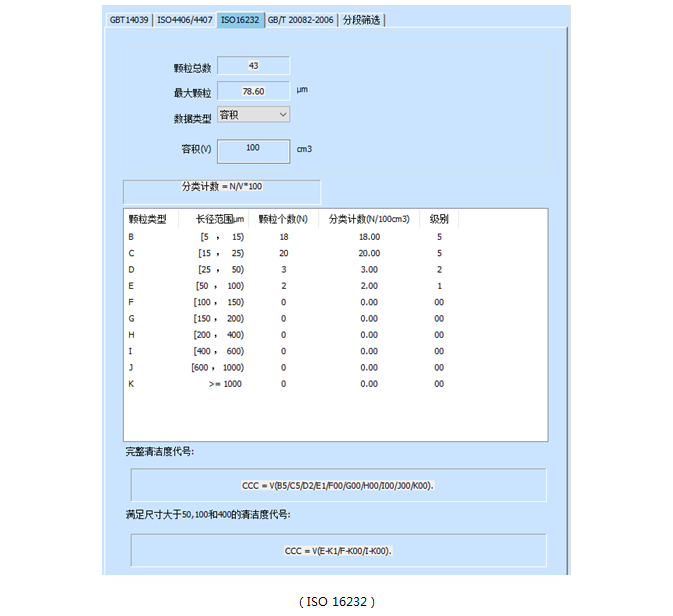The width and height of the screenshot is (673, 616).
Task: Expand the 数据类型 dropdown showing 容积
Action: tap(253, 115)
